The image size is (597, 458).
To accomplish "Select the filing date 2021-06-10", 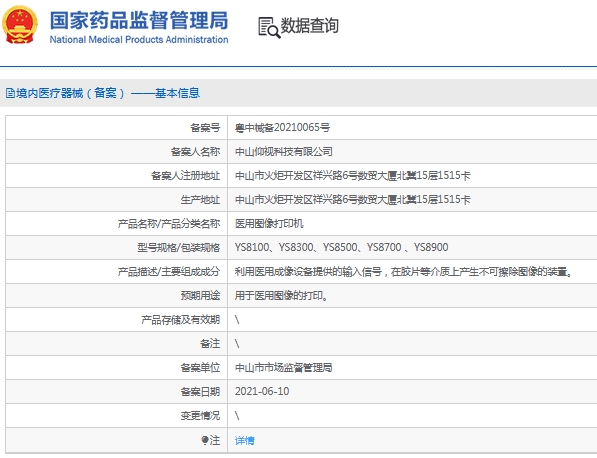I will (262, 391).
